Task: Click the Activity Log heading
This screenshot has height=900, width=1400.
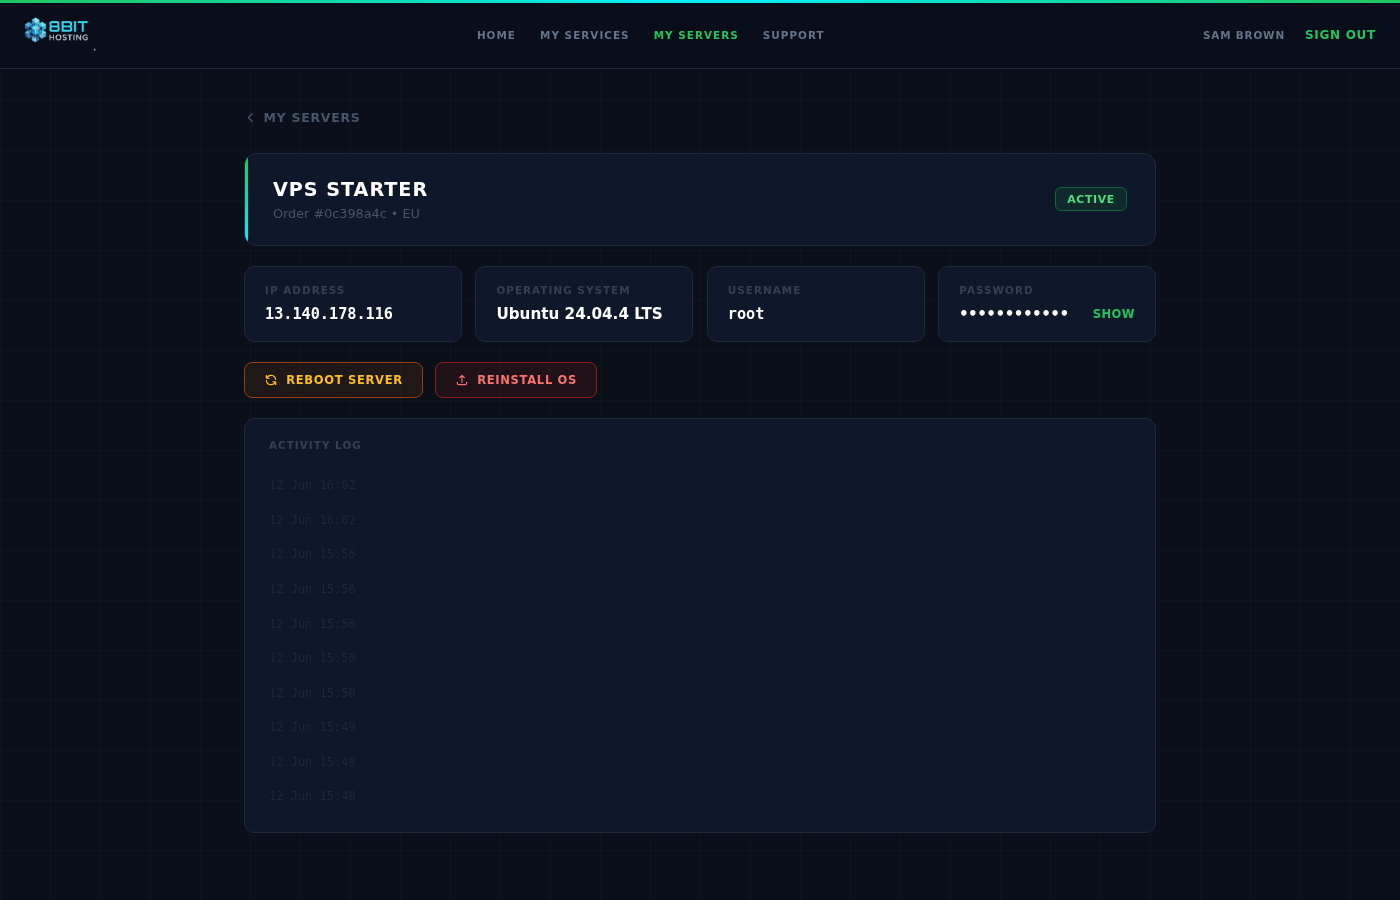Action: (x=315, y=445)
